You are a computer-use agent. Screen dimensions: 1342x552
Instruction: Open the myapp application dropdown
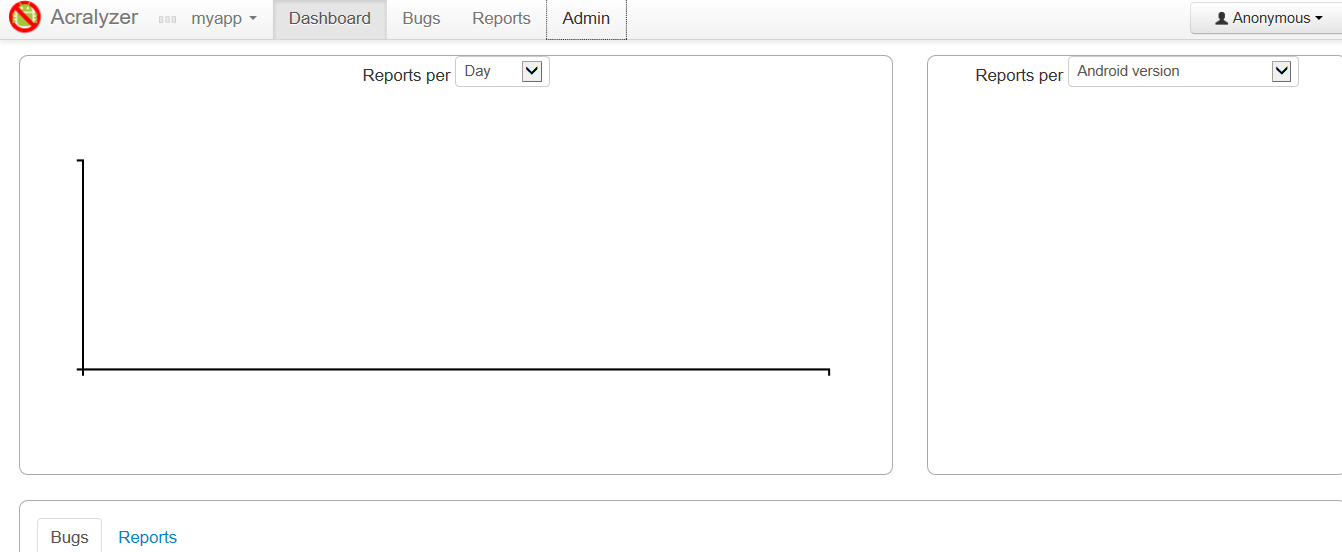(x=224, y=19)
